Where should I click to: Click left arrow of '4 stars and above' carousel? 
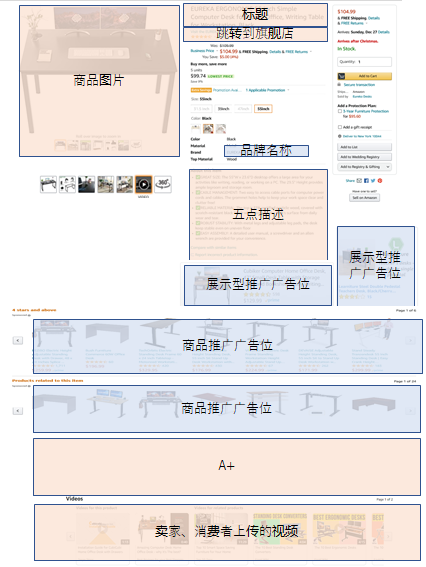(18, 340)
